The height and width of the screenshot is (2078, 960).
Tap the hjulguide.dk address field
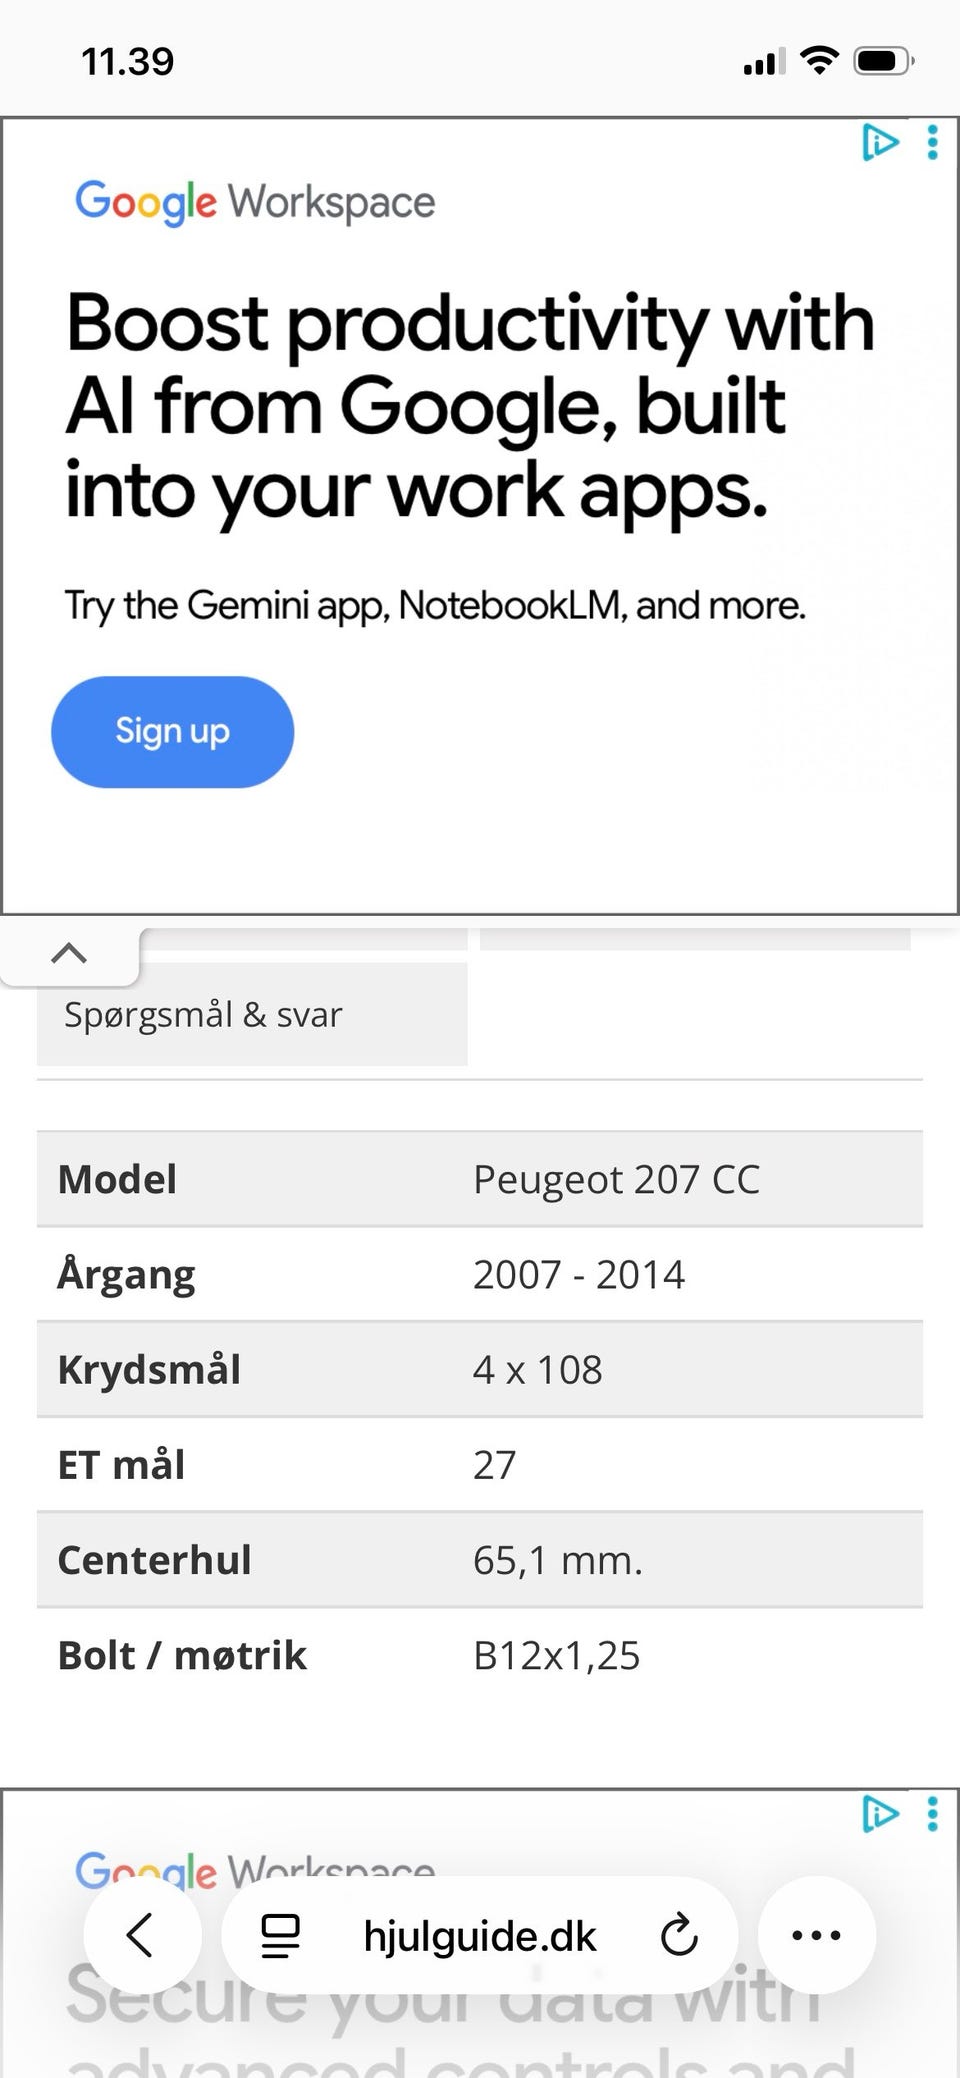pos(480,1936)
